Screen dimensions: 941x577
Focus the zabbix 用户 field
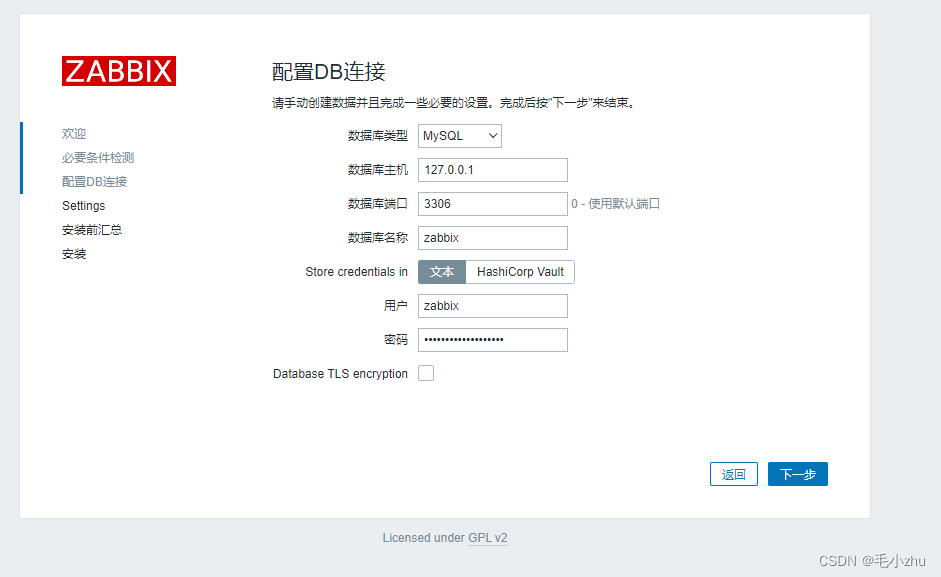coord(492,305)
